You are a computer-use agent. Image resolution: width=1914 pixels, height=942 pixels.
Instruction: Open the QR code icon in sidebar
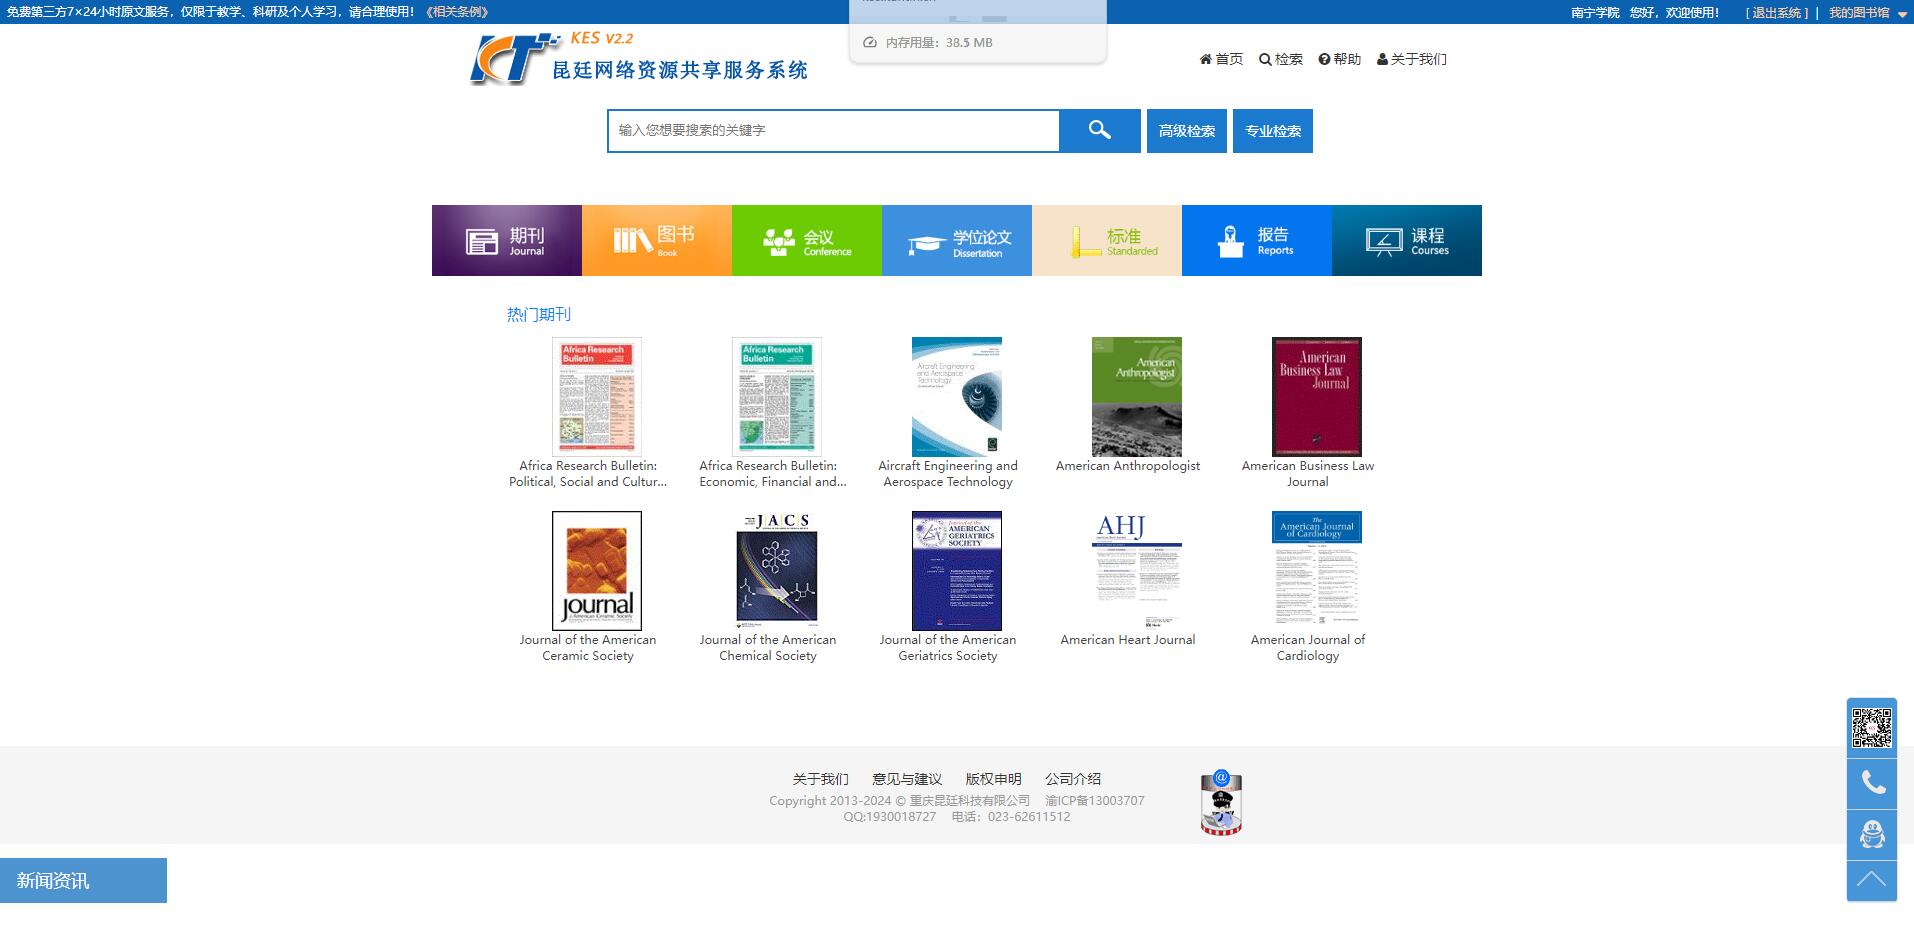1871,727
